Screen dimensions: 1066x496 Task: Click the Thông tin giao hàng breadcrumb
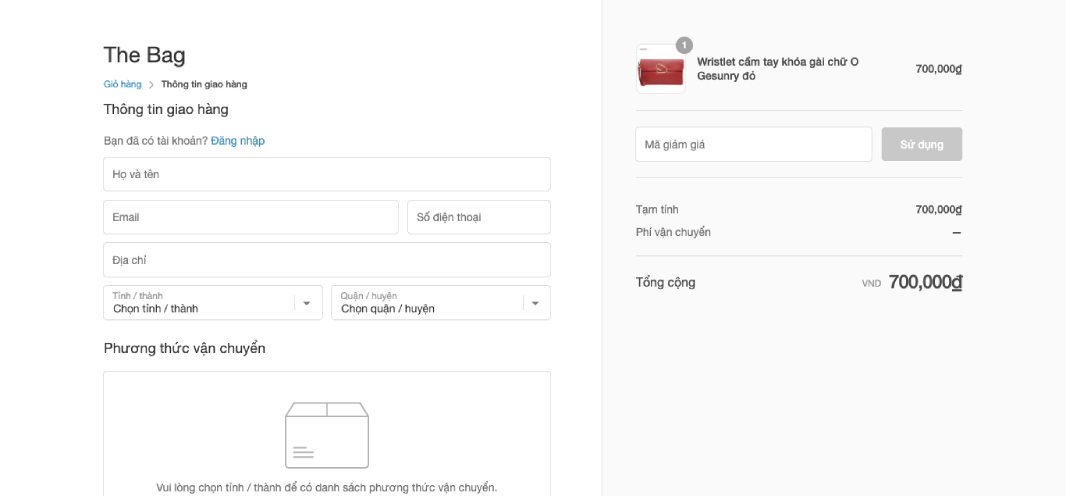[x=204, y=84]
